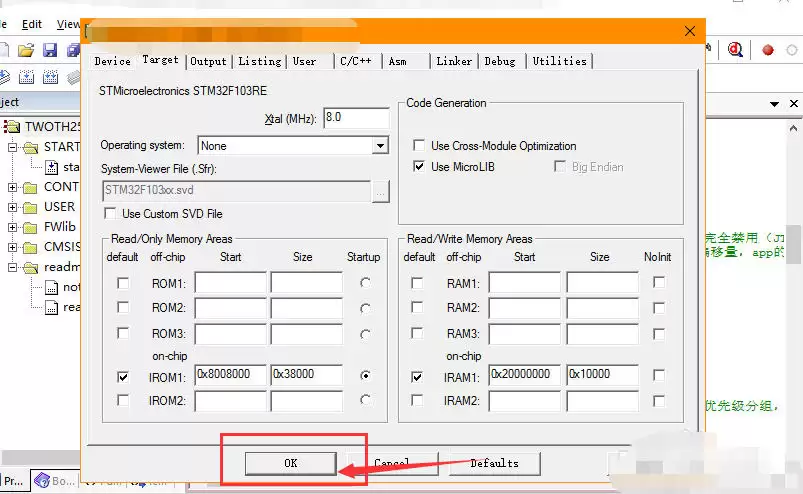Check the ROM1 default checkbox
803x494 pixels.
[x=123, y=283]
